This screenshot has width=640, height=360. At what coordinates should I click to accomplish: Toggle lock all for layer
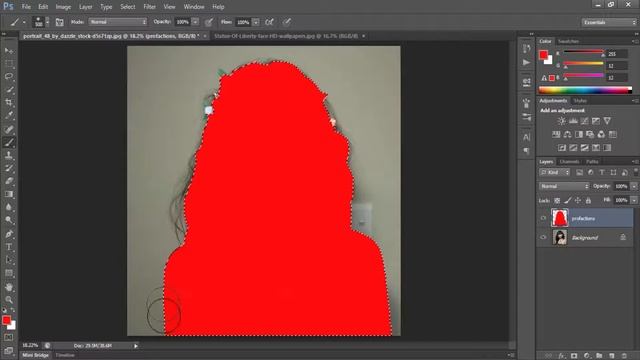pyautogui.click(x=588, y=200)
